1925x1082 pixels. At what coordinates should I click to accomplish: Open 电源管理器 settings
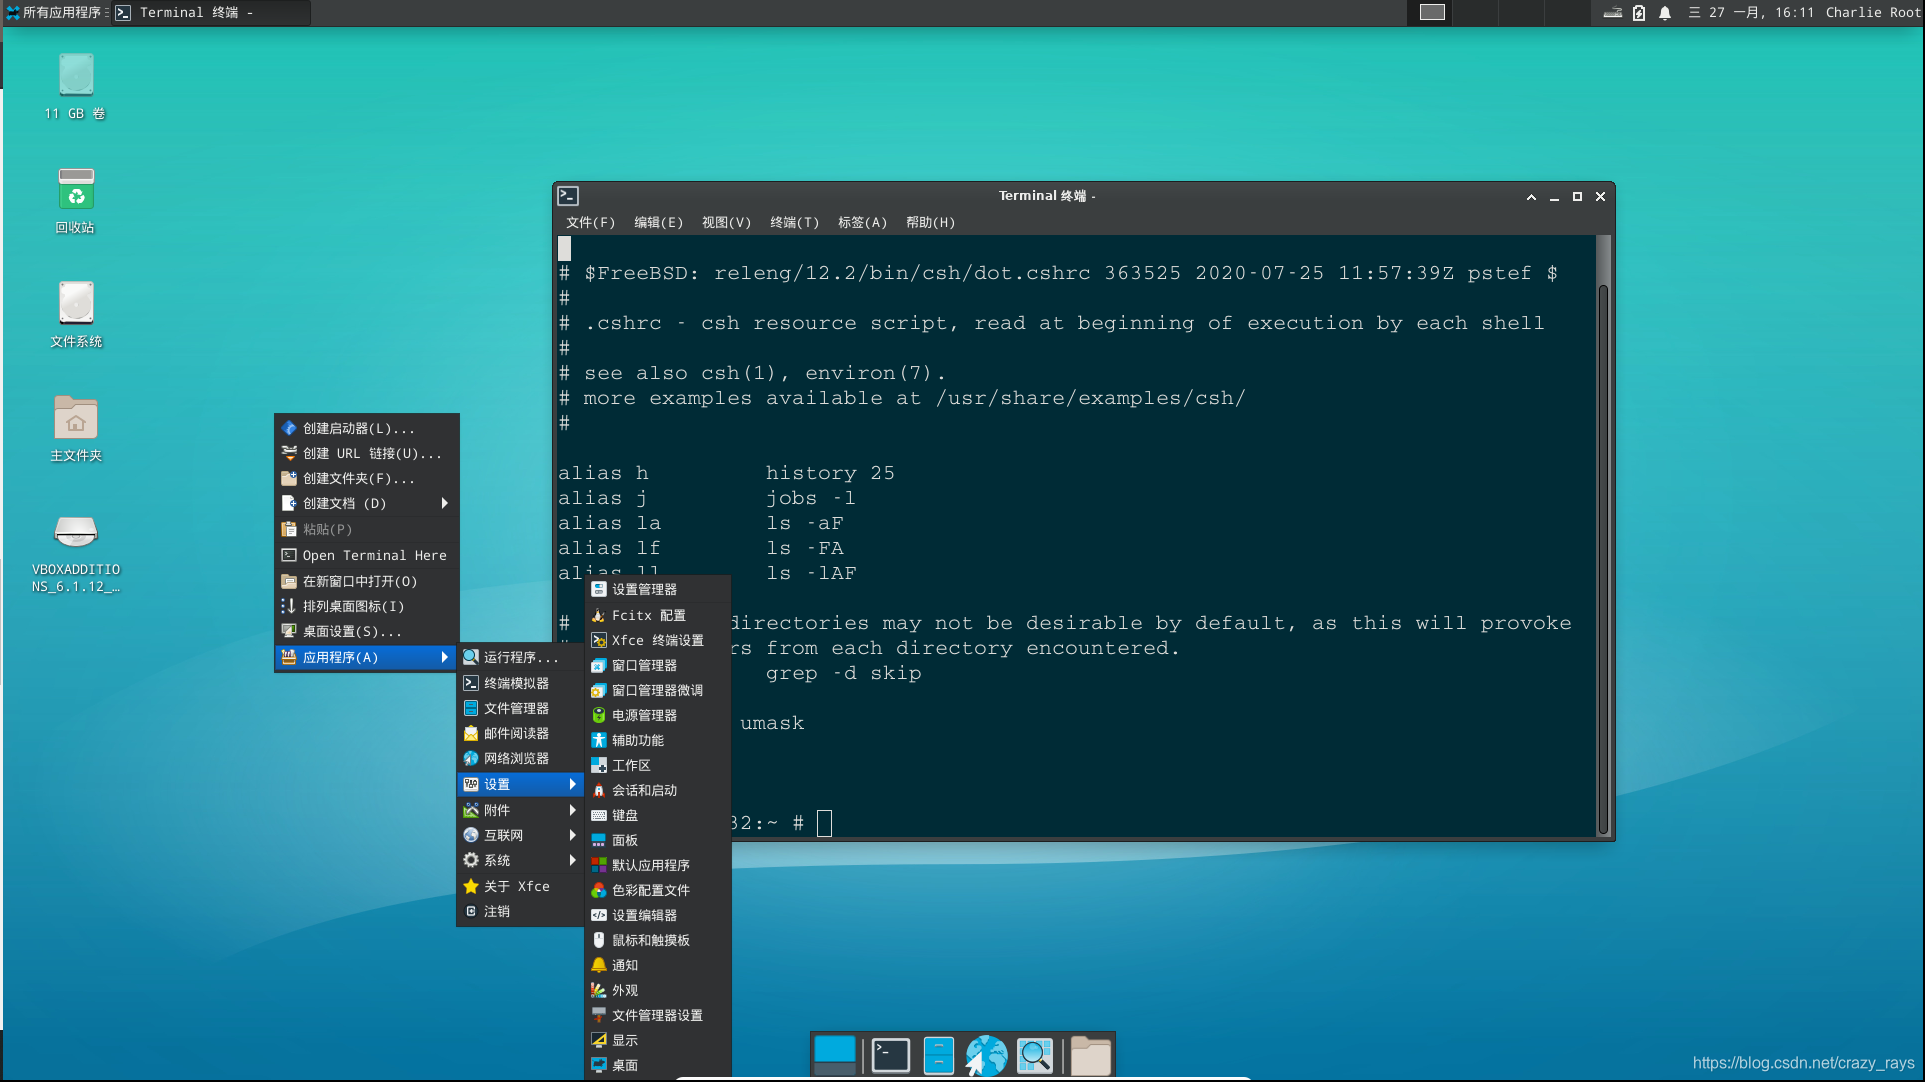[657, 715]
